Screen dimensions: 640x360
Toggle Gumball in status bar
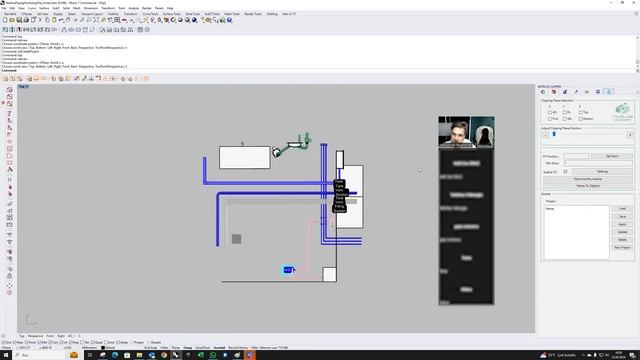pyautogui.click(x=219, y=348)
